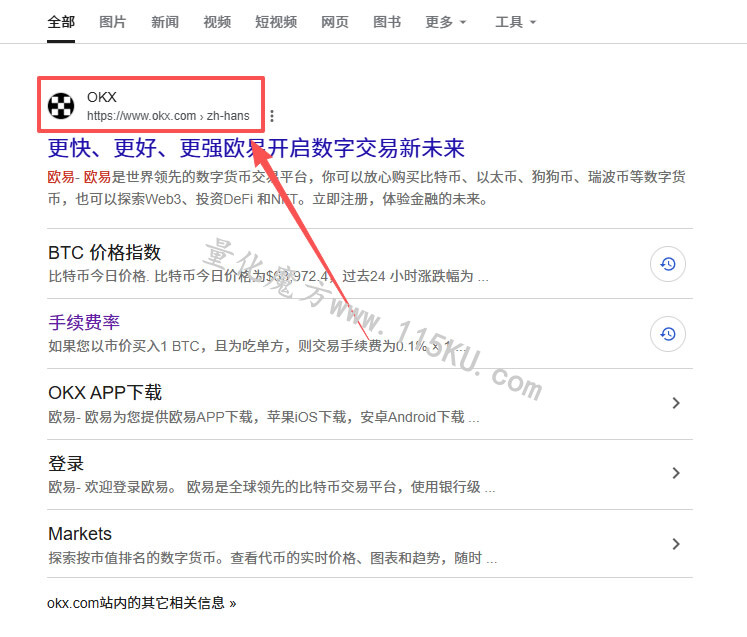Expand the 登录 row chevron
This screenshot has width=747, height=637.
676,473
